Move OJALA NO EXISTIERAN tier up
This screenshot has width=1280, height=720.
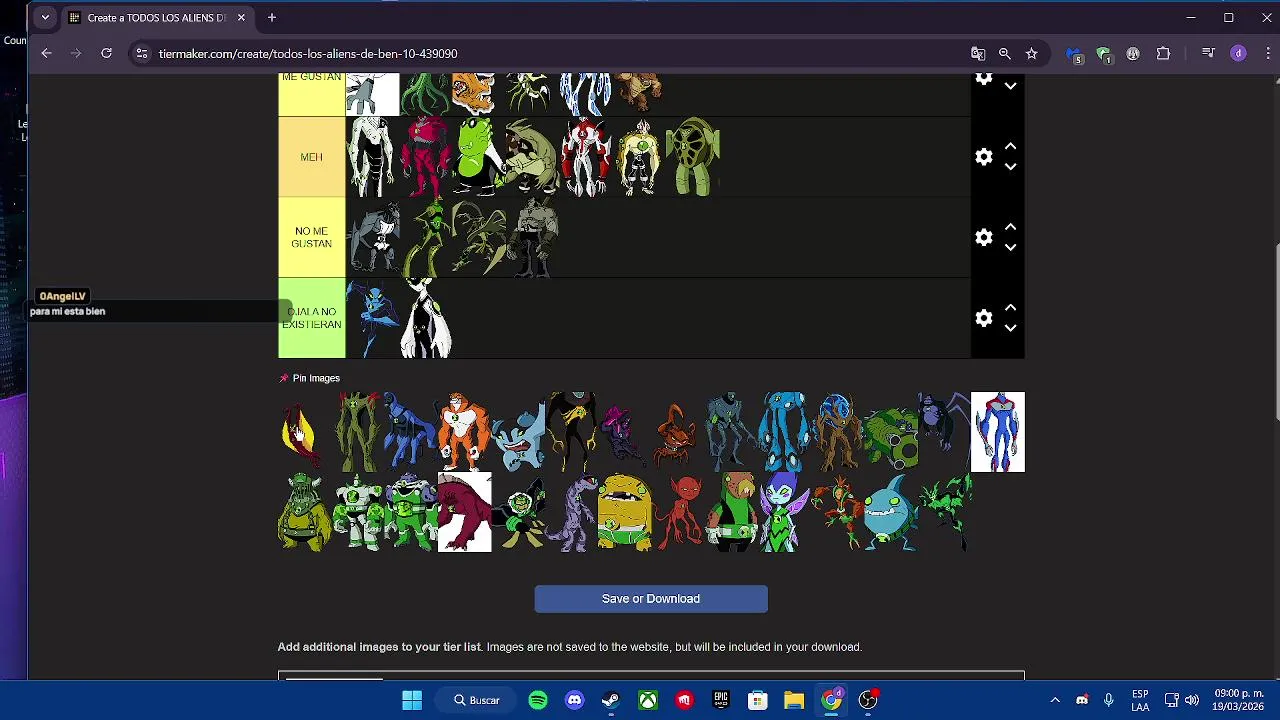pos(1010,307)
